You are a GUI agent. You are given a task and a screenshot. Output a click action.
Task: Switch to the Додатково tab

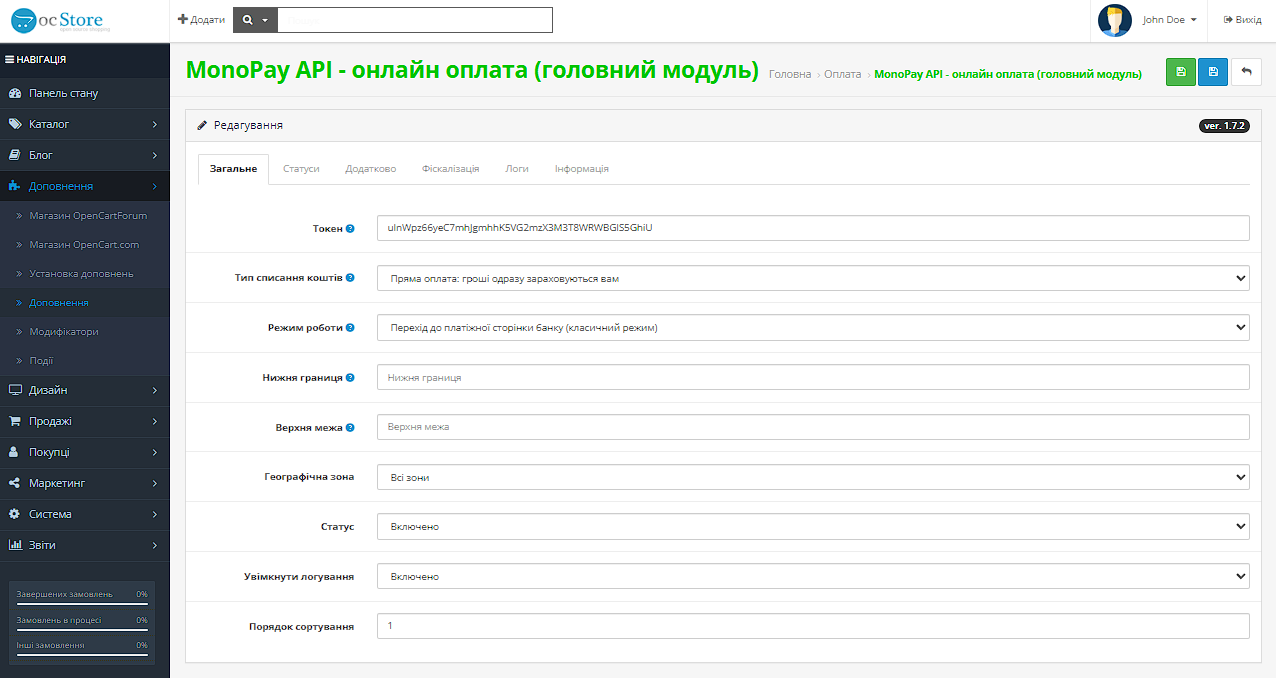pyautogui.click(x=371, y=169)
